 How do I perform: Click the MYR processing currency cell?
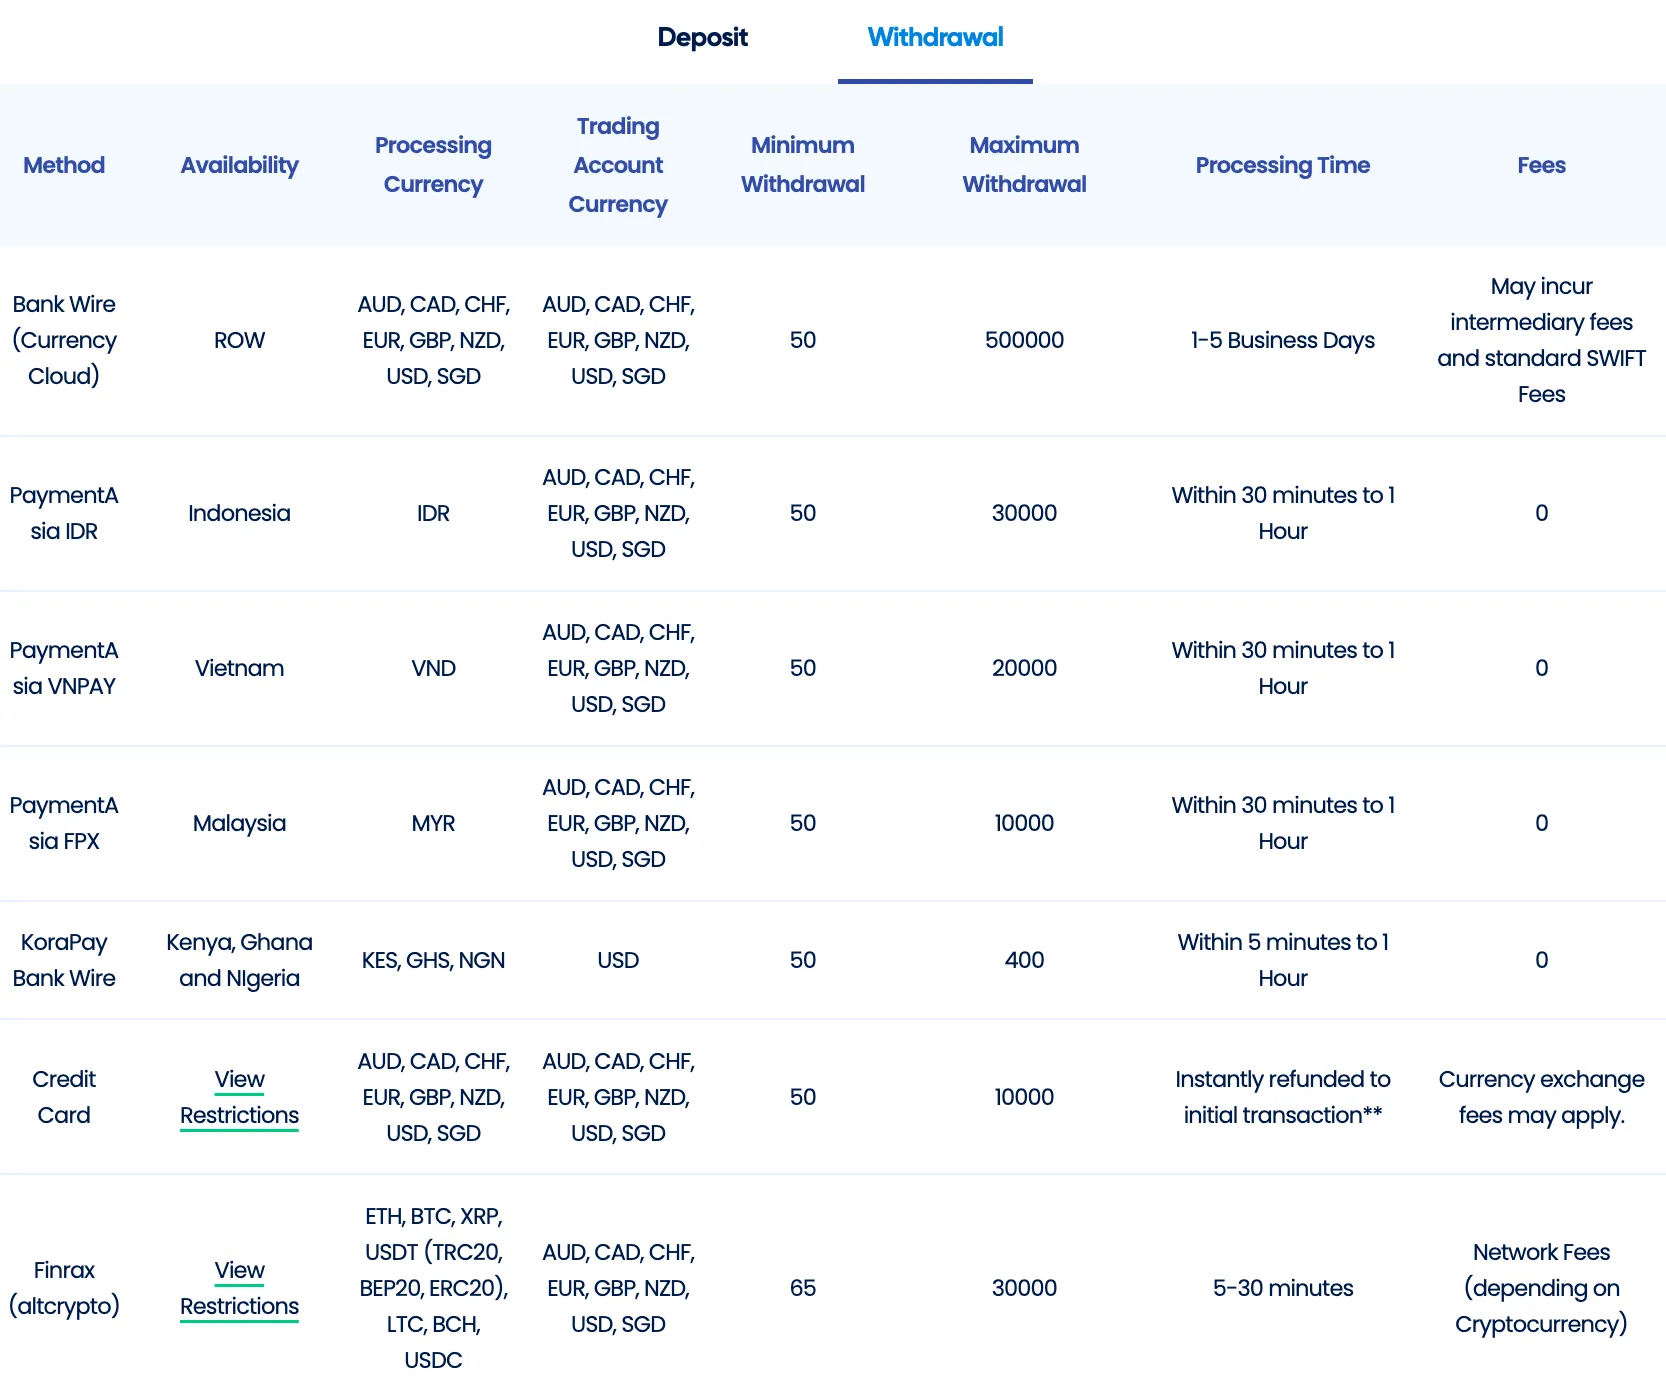click(x=433, y=823)
